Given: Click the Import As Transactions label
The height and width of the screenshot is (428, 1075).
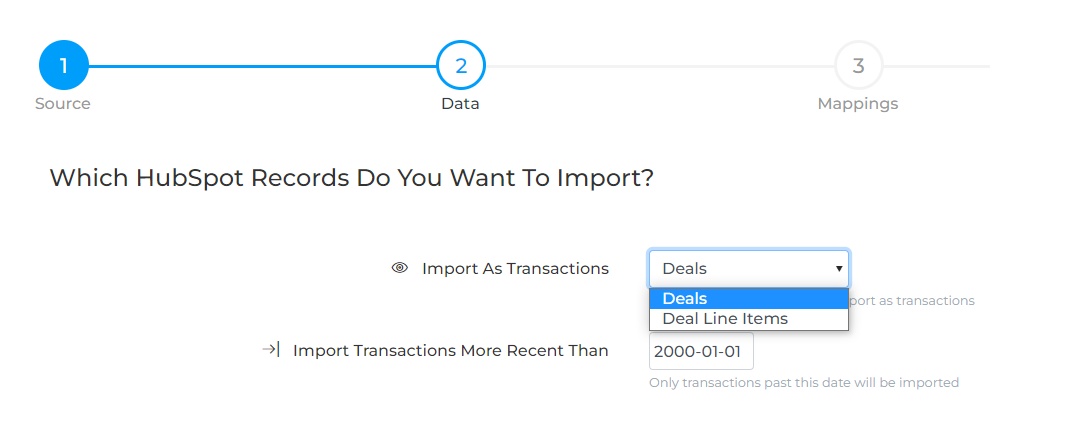Looking at the screenshot, I should click(x=516, y=269).
